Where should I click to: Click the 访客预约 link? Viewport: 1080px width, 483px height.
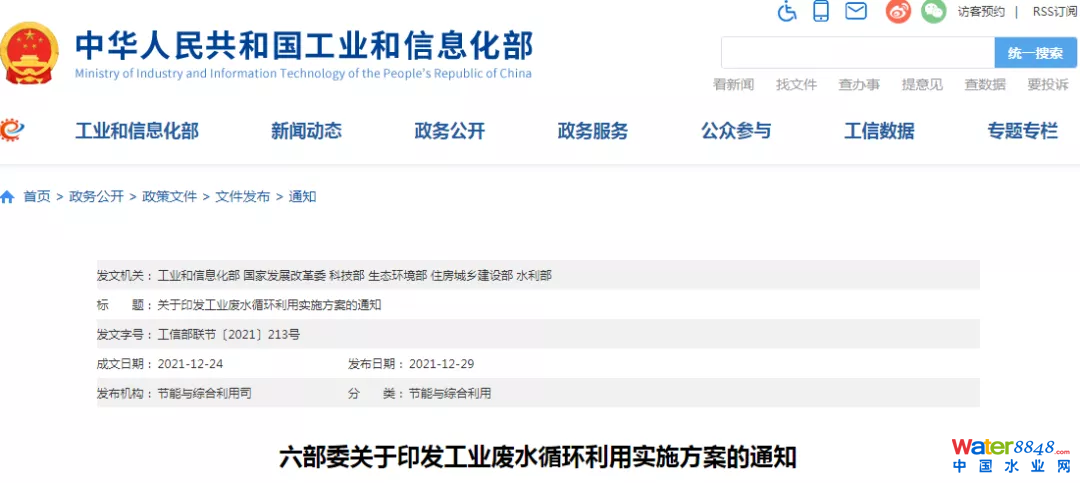[x=981, y=12]
